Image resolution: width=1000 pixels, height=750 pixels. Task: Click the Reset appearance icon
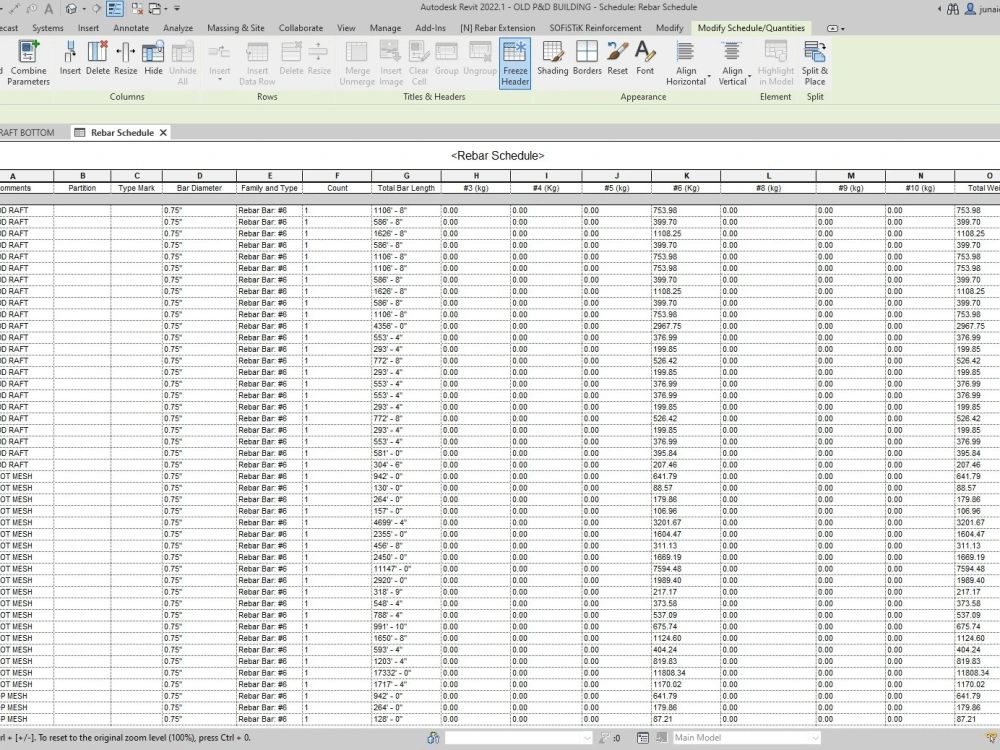click(616, 63)
